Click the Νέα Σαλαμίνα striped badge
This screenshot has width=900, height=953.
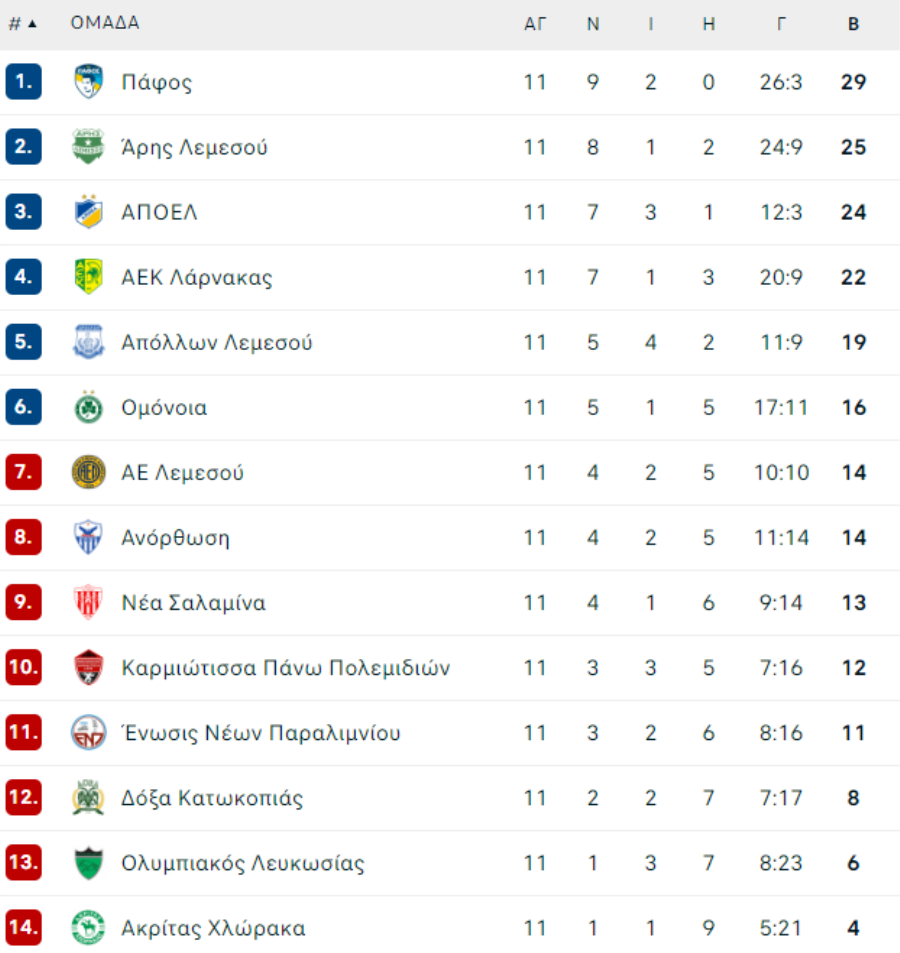88,602
